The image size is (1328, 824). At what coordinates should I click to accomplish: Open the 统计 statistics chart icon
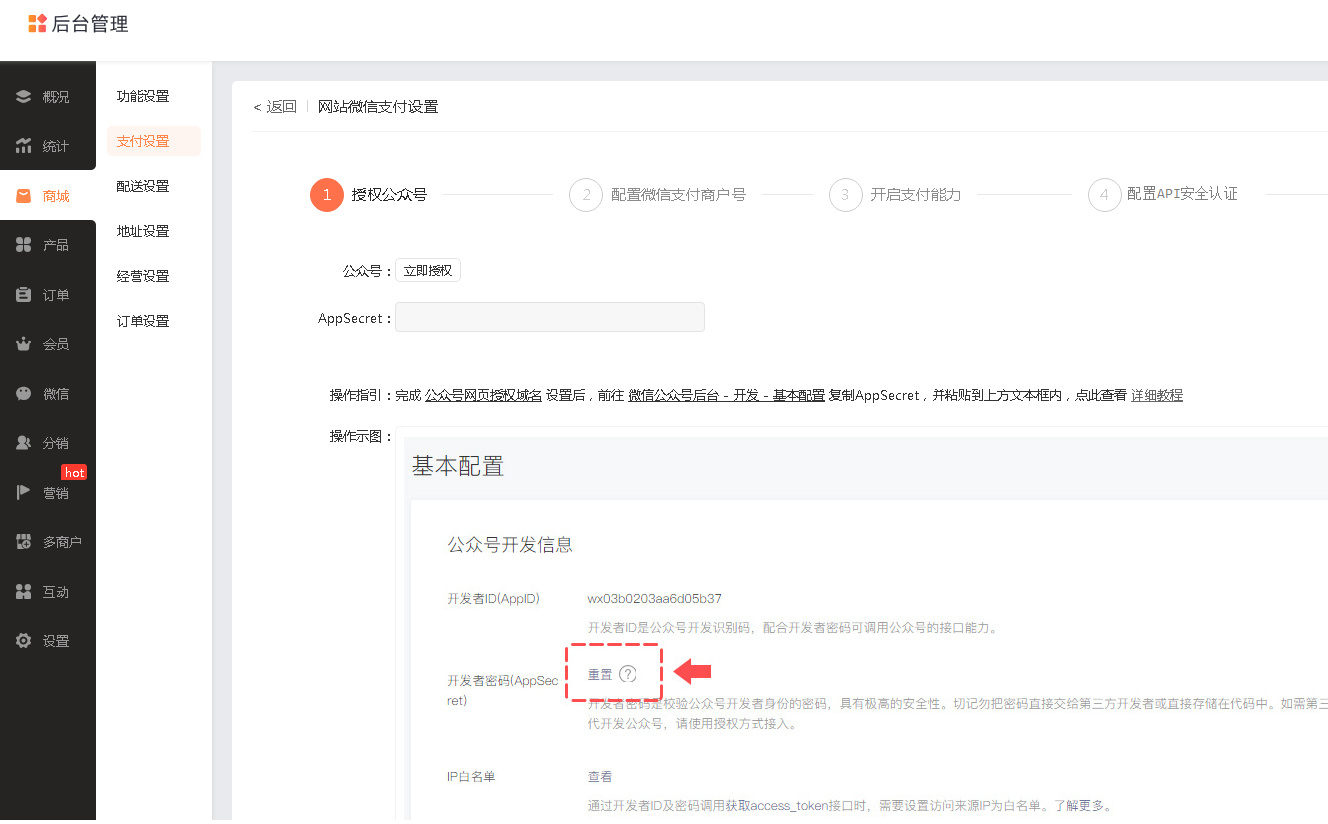(x=24, y=146)
